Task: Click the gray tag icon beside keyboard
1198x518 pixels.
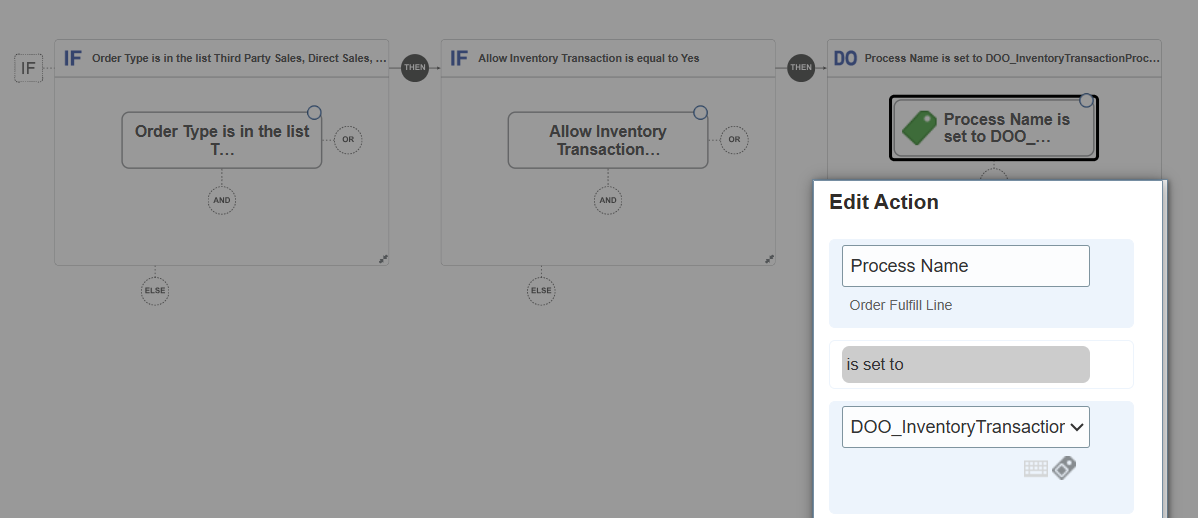Action: pyautogui.click(x=1064, y=468)
